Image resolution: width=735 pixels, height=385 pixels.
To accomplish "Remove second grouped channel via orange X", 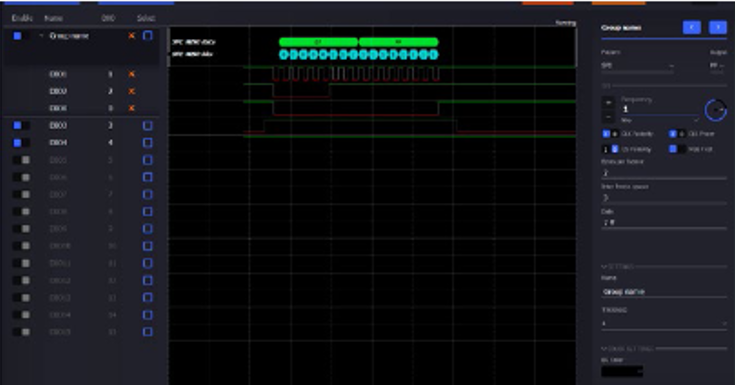I will [x=131, y=91].
